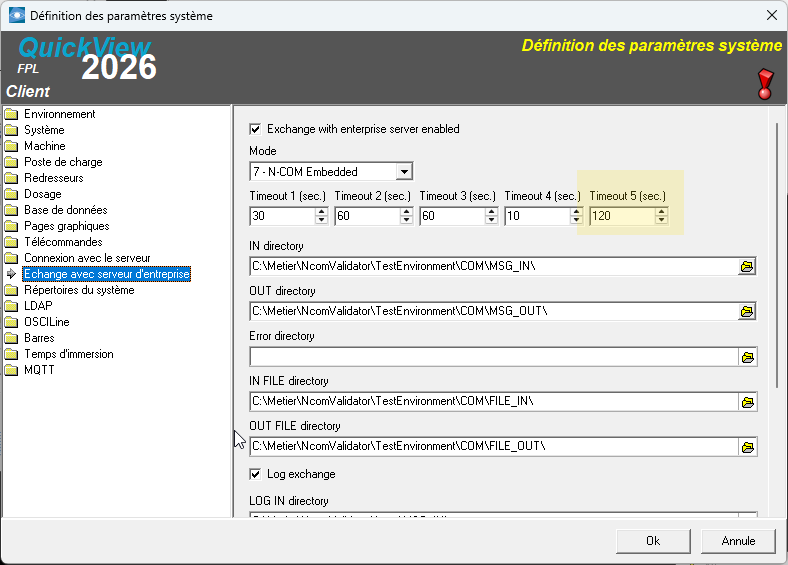The width and height of the screenshot is (788, 565).
Task: Click the OSCILine folder icon
Action: (11, 322)
